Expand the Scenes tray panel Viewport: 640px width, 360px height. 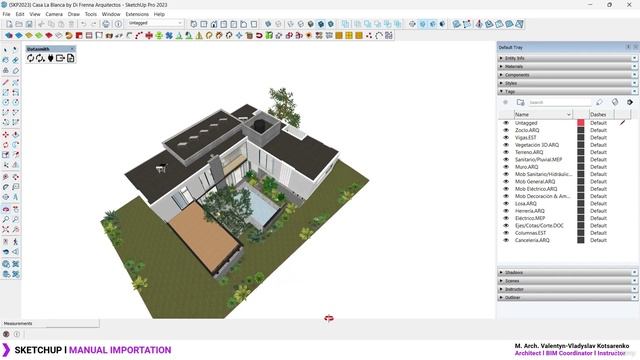pos(567,281)
